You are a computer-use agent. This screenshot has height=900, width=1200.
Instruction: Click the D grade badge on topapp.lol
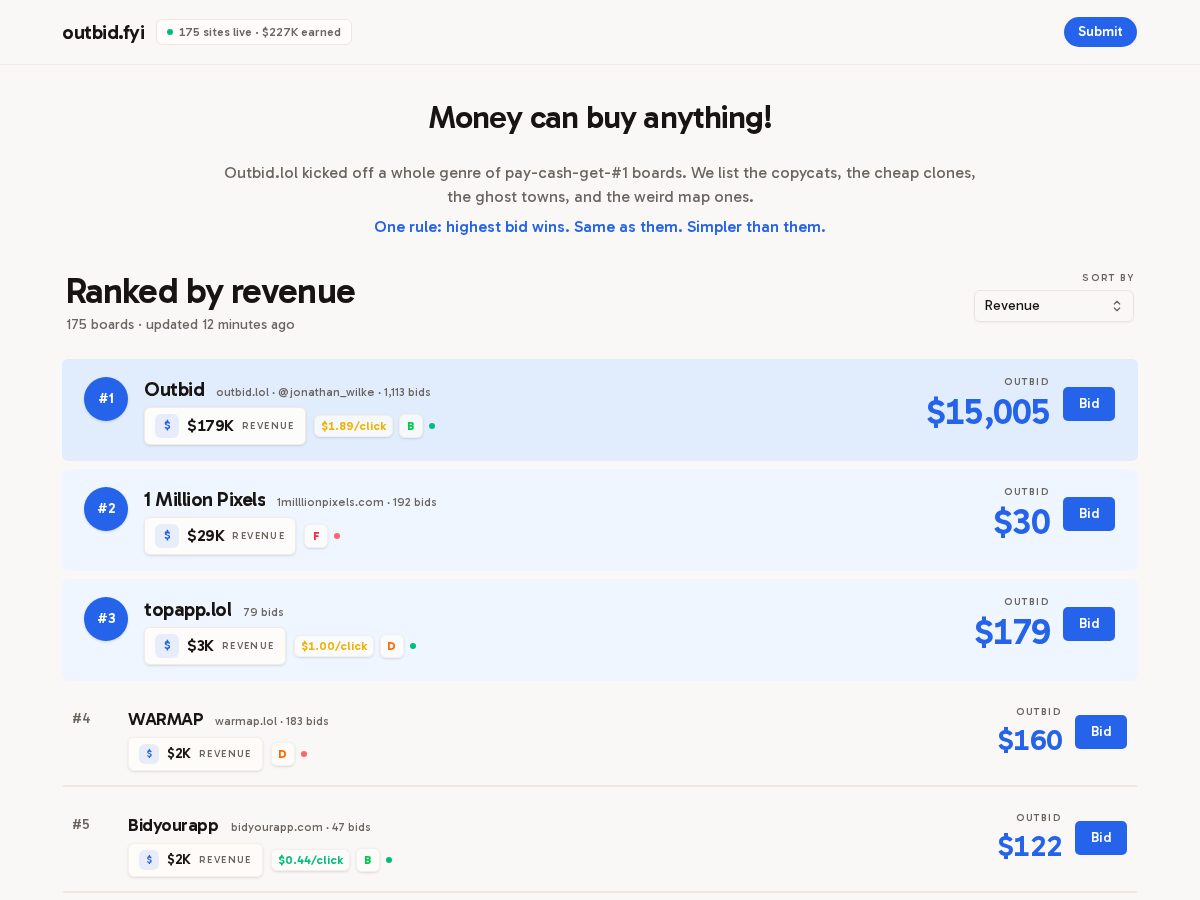[392, 646]
